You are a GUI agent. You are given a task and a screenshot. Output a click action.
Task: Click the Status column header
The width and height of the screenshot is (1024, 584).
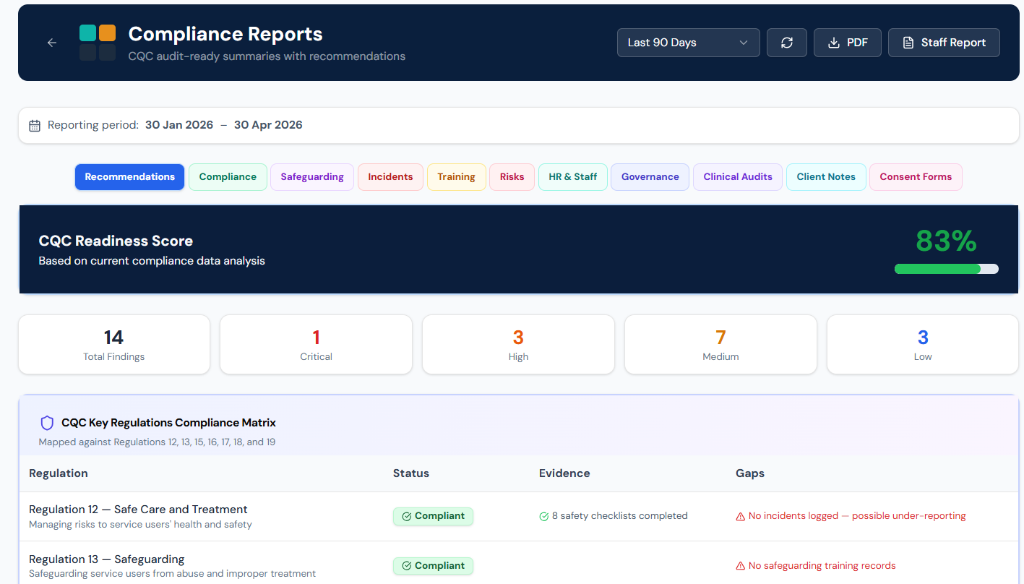coord(411,474)
